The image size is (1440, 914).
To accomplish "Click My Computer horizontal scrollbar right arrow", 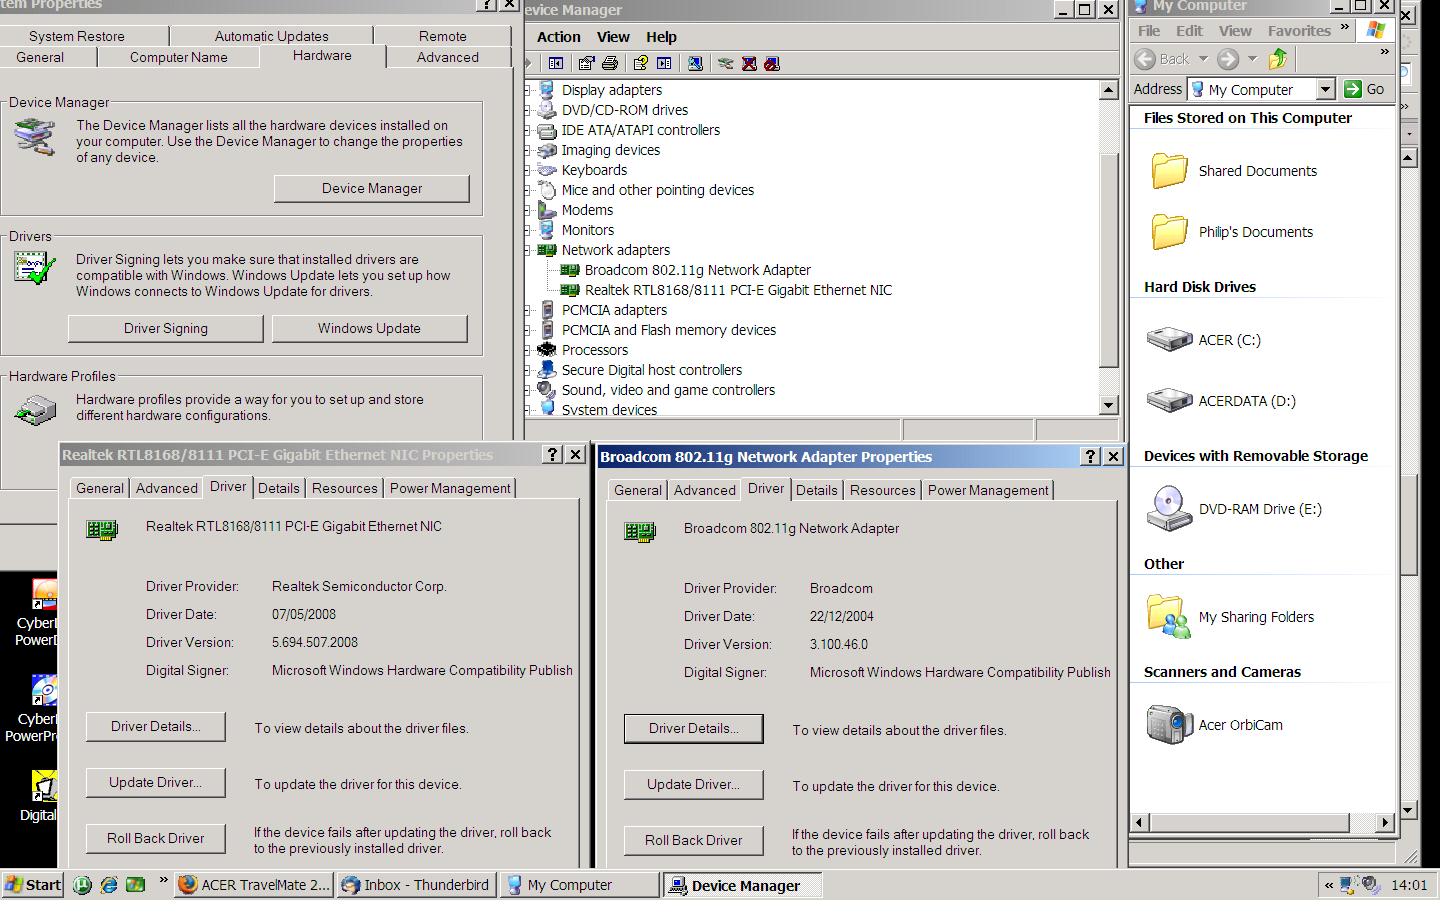I will coord(1385,822).
